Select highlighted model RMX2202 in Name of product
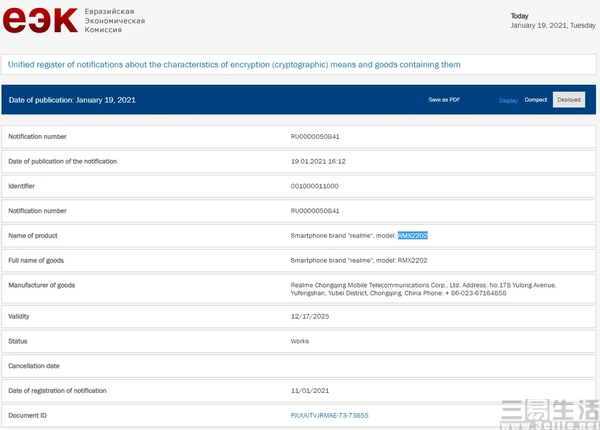The width and height of the screenshot is (600, 430). coord(412,236)
